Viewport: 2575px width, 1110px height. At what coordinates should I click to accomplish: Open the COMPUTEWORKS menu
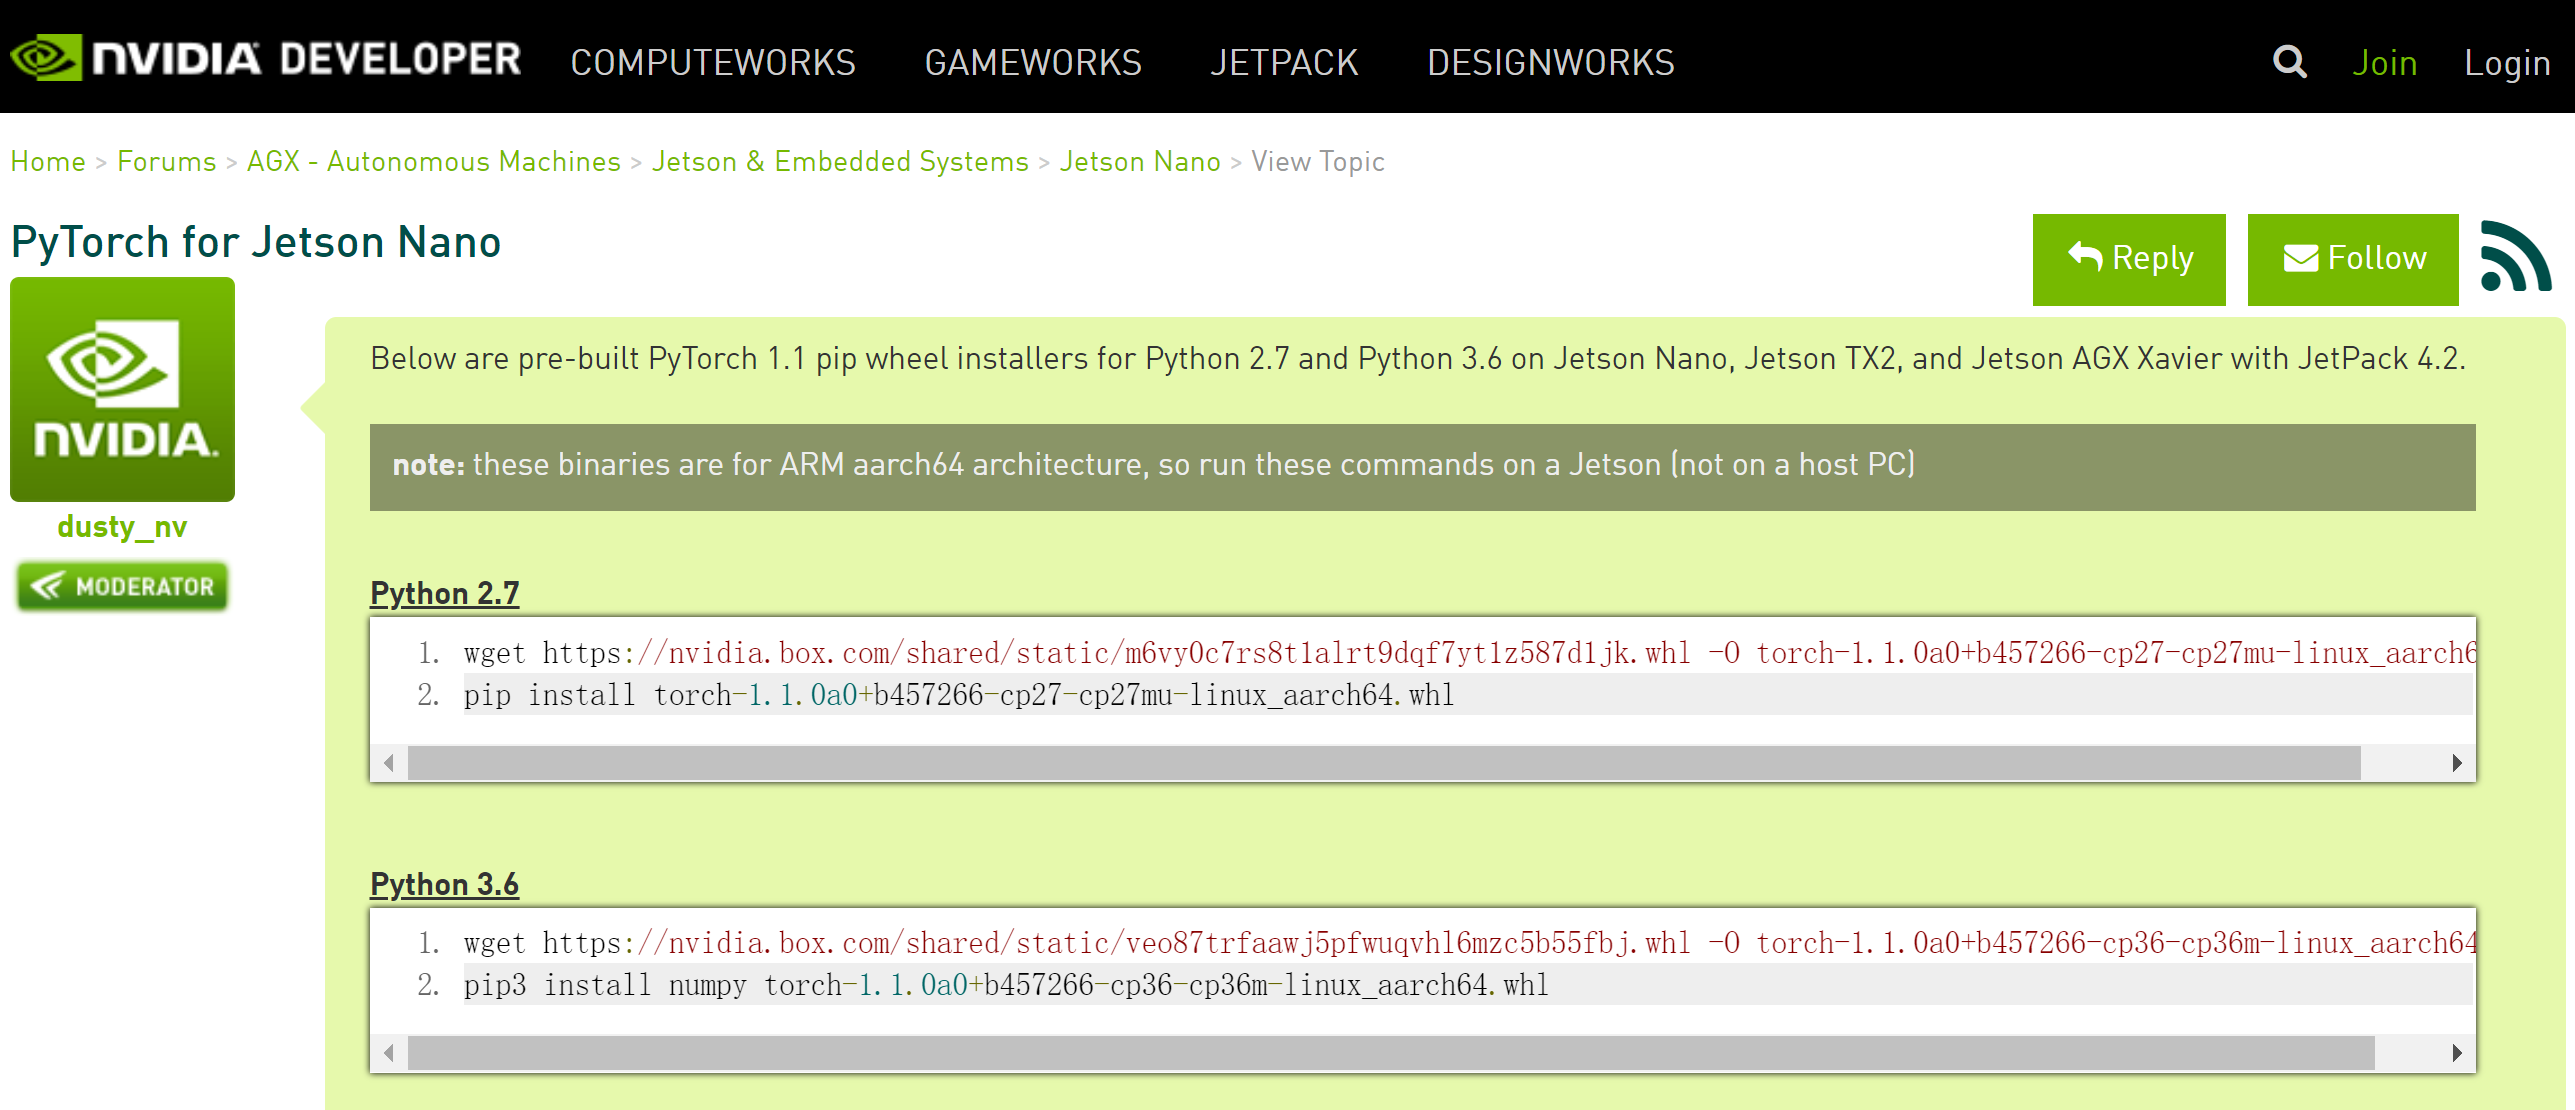pos(713,62)
